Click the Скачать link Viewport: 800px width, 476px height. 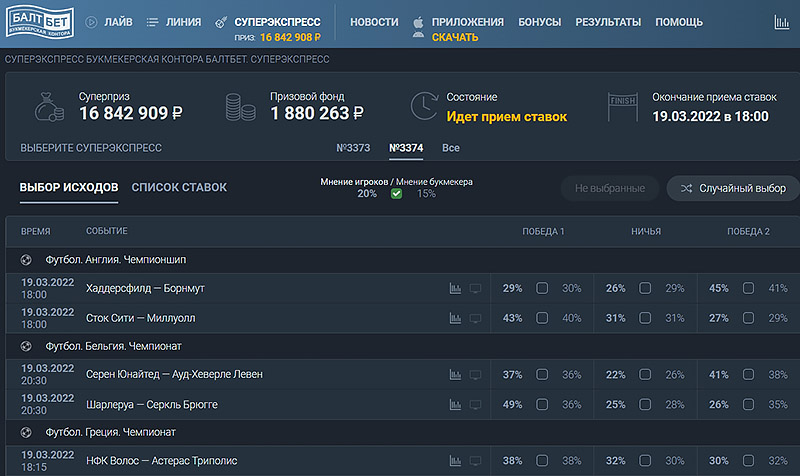pos(455,37)
